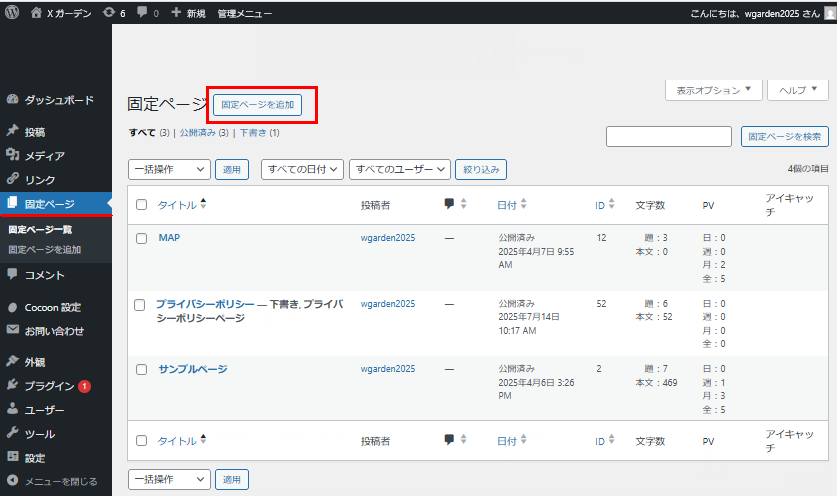Go to プラグイン in the sidebar
The height and width of the screenshot is (496, 837).
click(x=49, y=386)
